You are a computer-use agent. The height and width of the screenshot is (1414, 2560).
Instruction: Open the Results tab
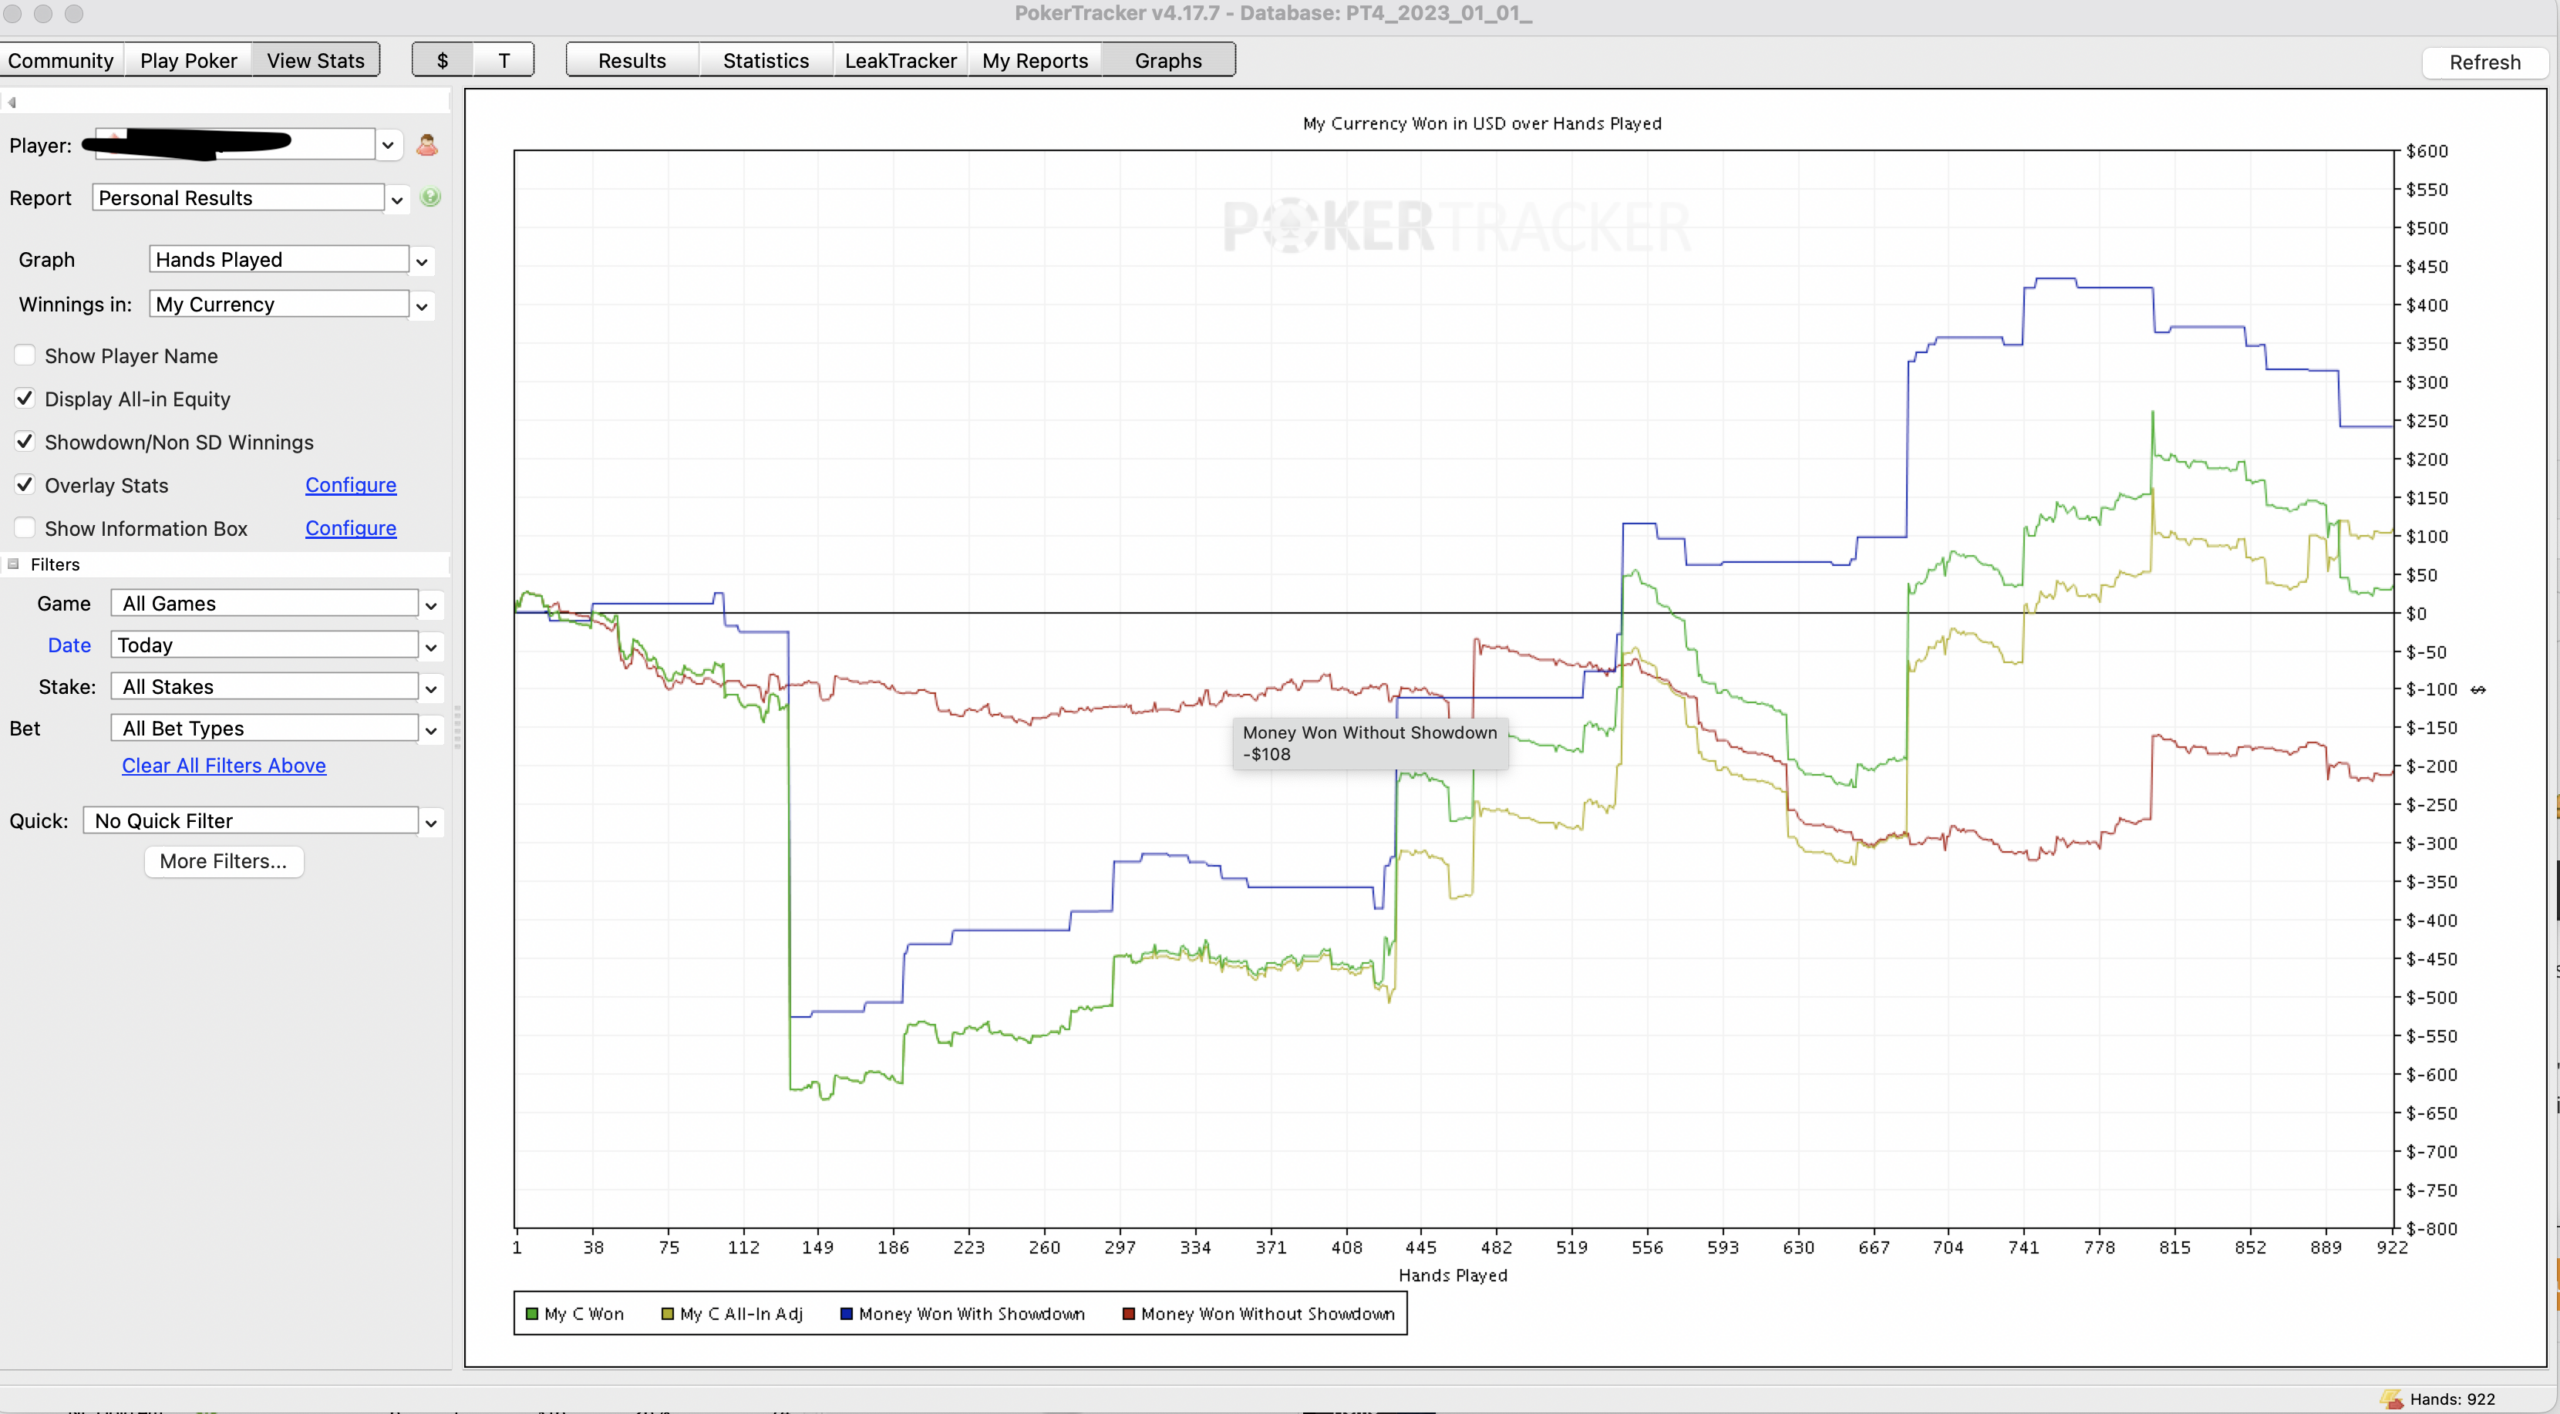pos(632,60)
